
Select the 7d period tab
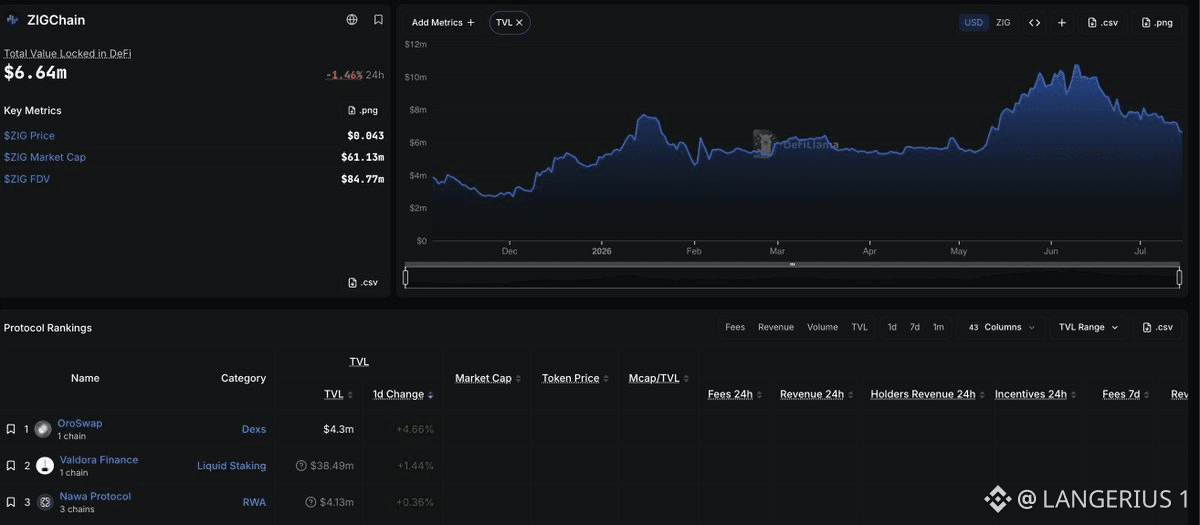click(x=914, y=327)
